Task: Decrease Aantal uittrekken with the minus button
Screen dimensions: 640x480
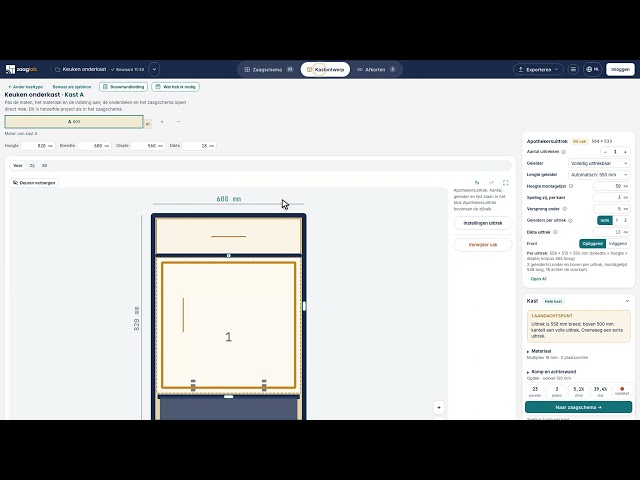Action: (x=605, y=152)
